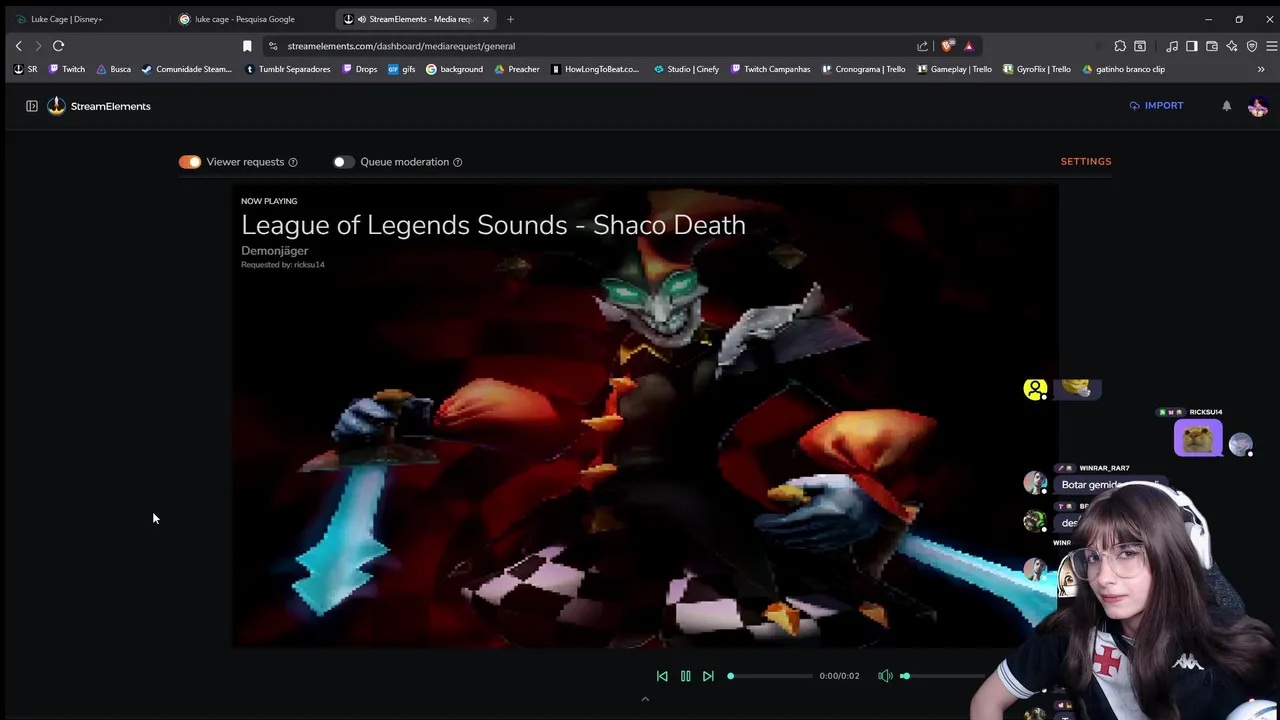
Task: Mute the media player volume icon
Action: [885, 676]
